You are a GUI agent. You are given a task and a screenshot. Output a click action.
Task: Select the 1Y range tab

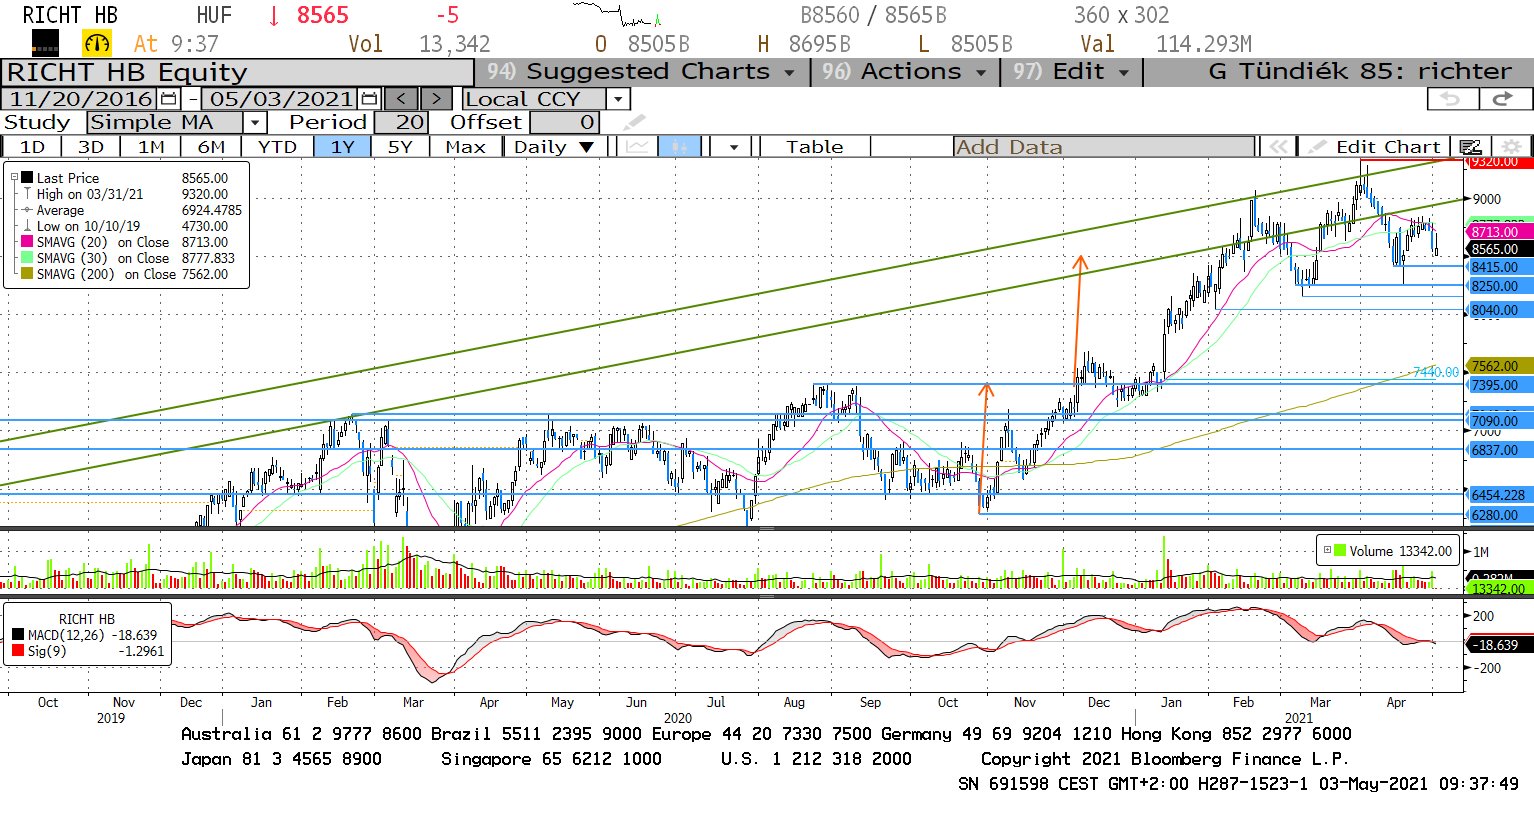[343, 147]
